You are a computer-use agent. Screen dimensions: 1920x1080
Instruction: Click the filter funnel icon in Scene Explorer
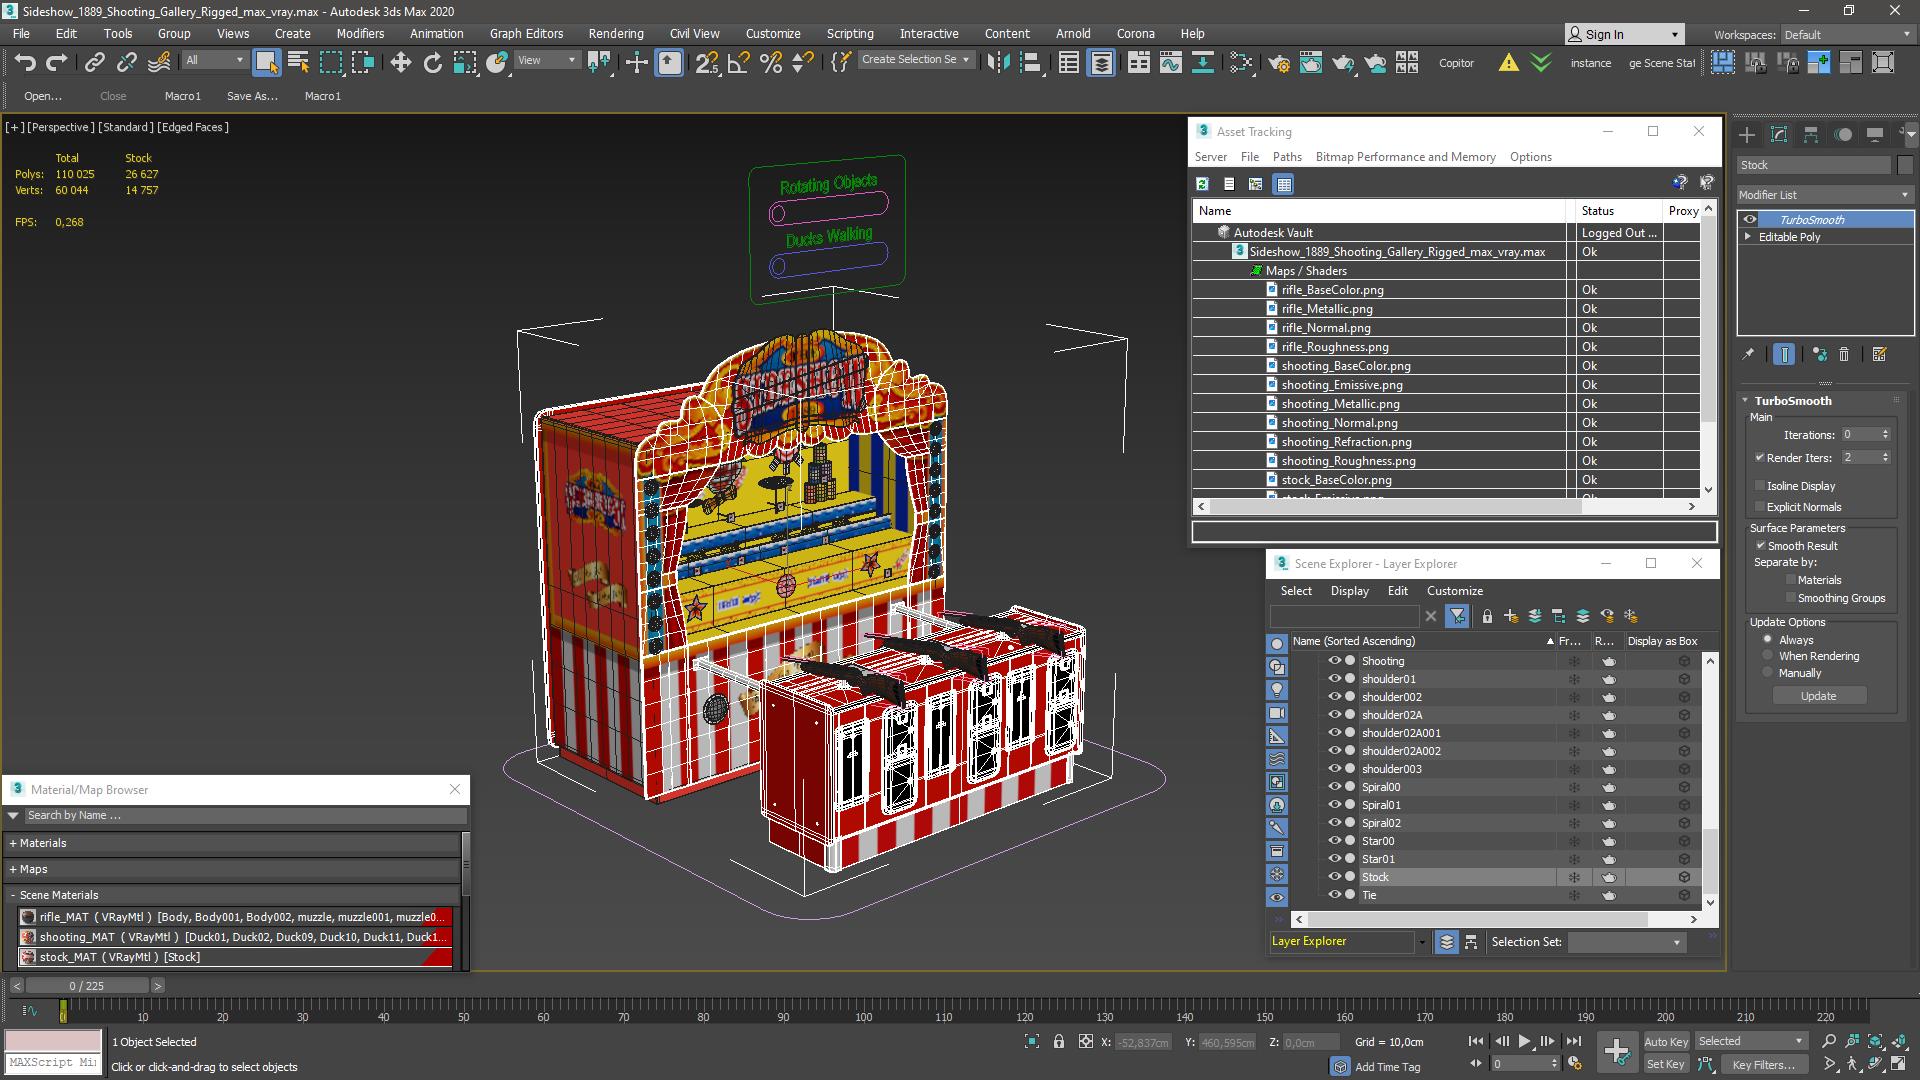(x=1457, y=616)
